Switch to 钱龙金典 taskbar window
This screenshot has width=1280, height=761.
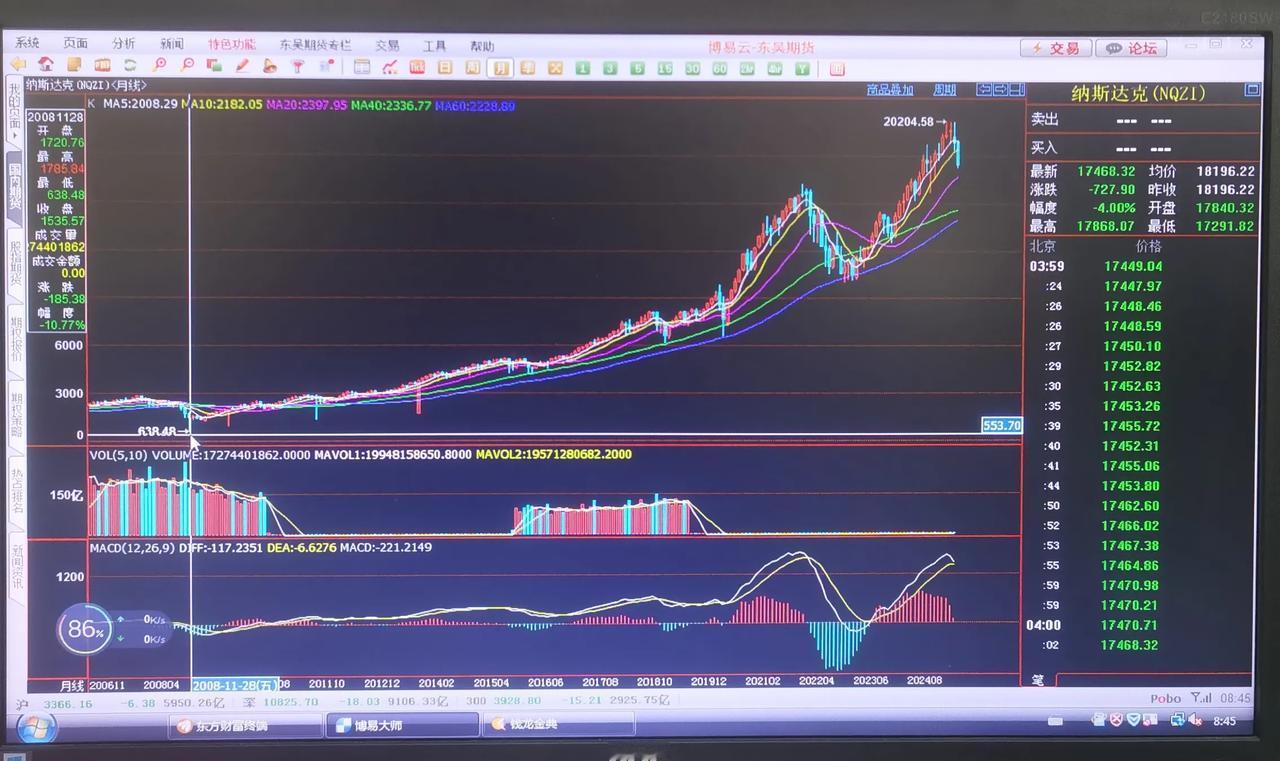tap(559, 725)
